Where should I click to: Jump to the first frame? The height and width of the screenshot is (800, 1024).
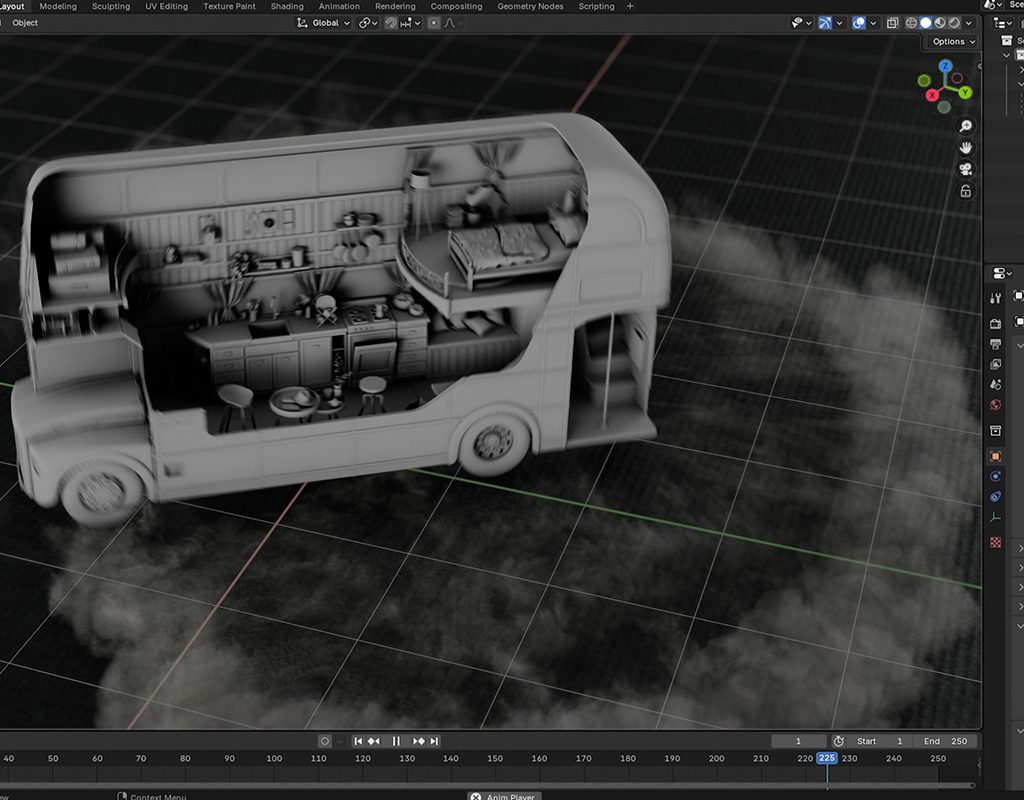click(358, 741)
